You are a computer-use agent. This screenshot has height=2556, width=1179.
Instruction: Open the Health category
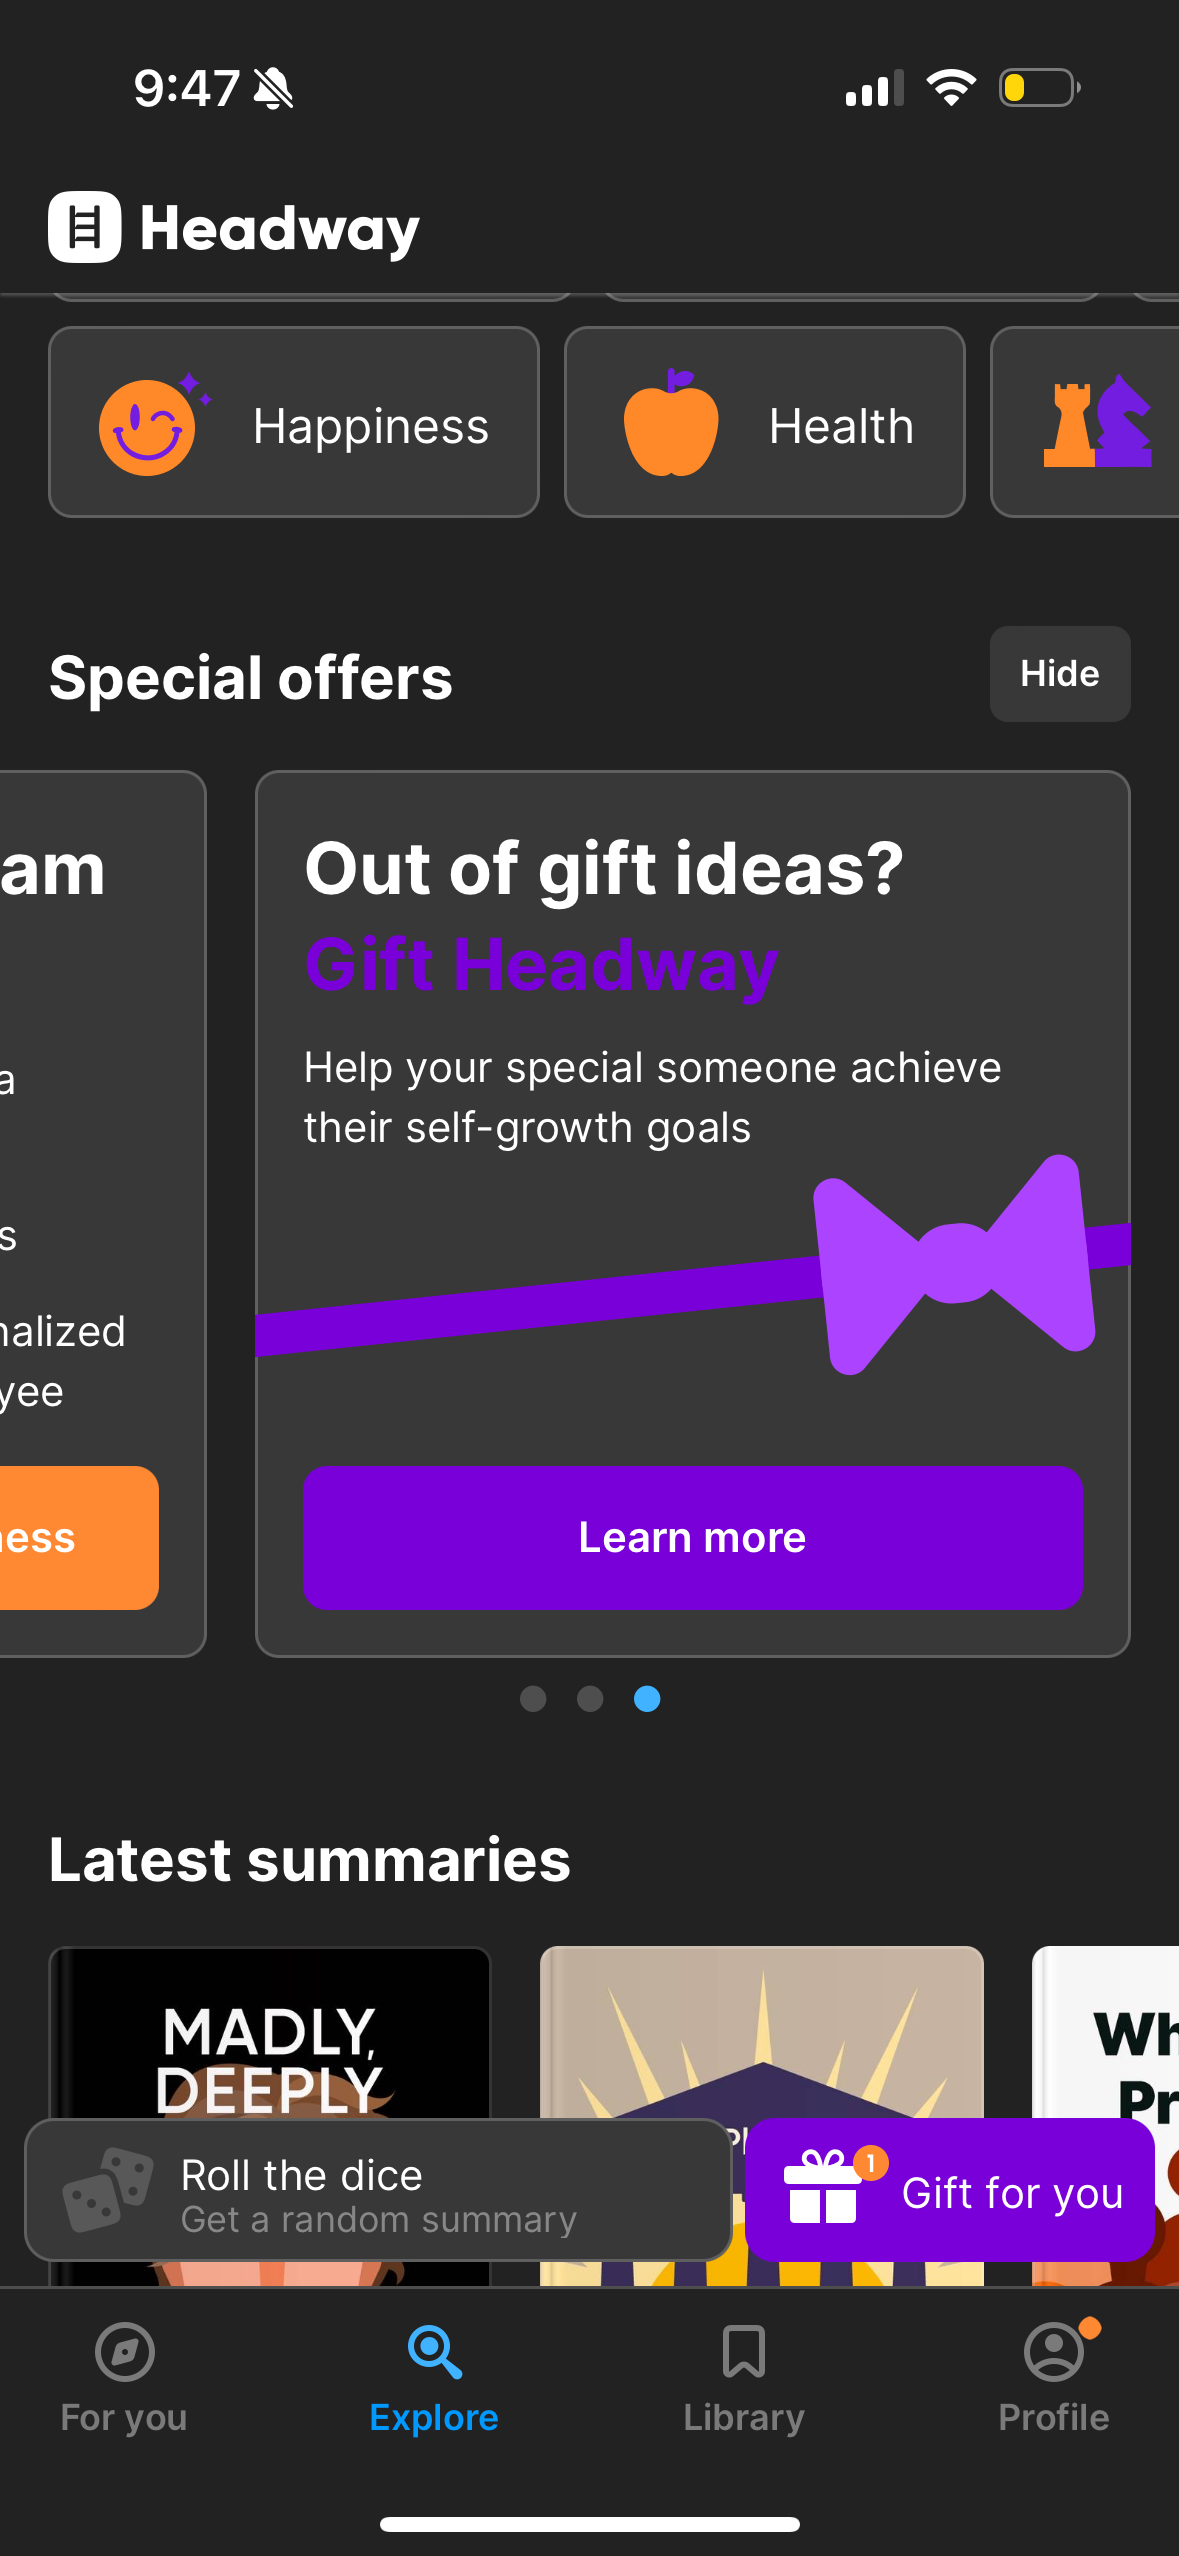(764, 422)
